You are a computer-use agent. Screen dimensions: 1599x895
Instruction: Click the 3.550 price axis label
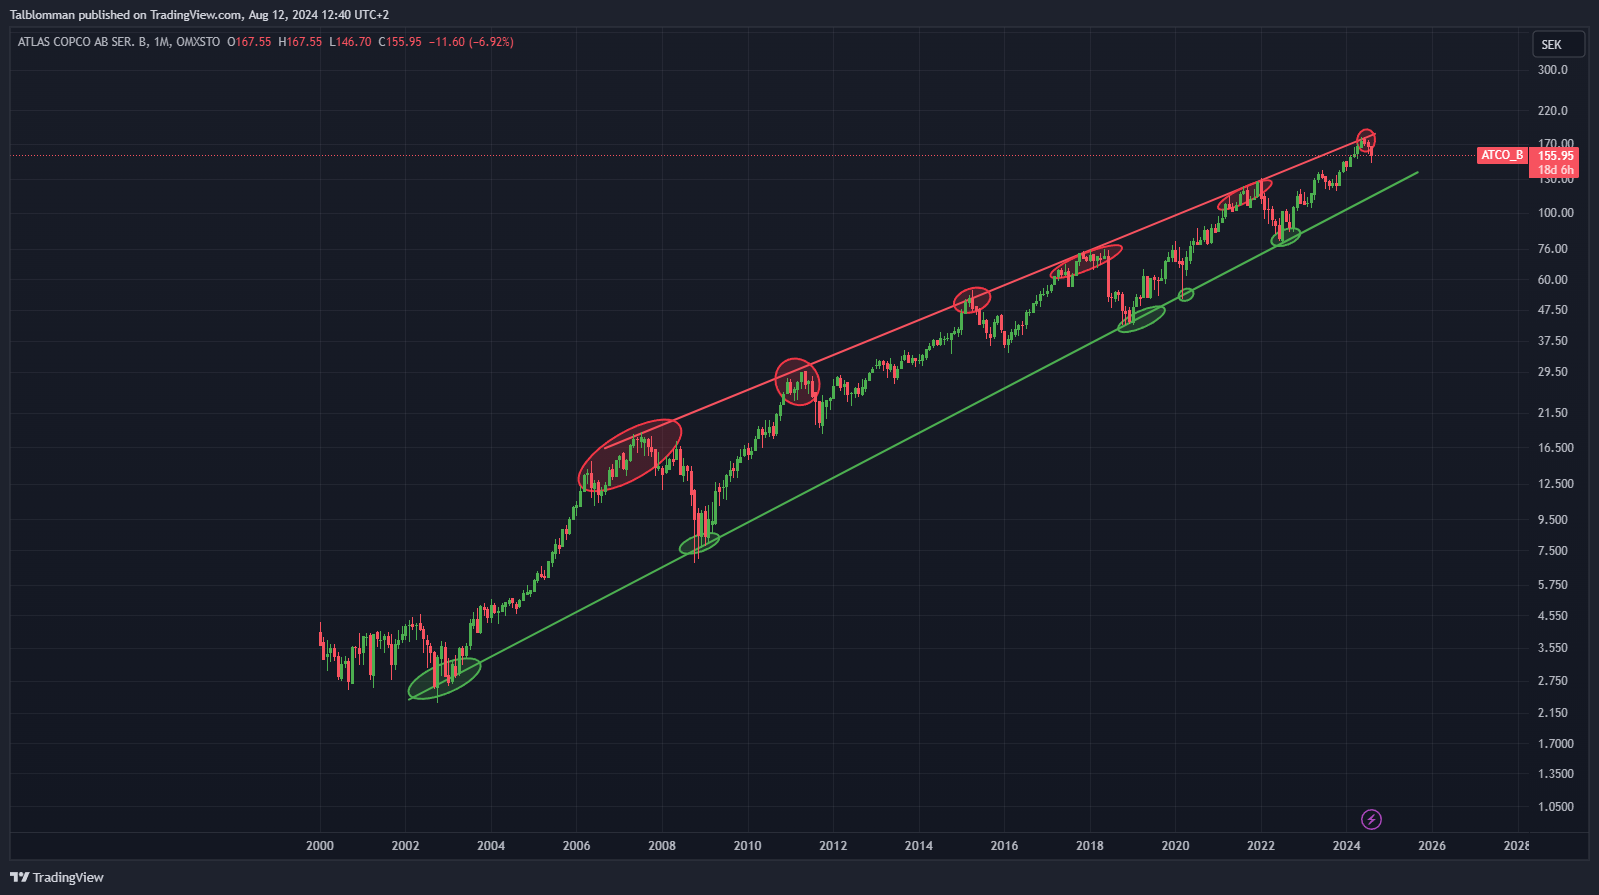pyautogui.click(x=1553, y=648)
